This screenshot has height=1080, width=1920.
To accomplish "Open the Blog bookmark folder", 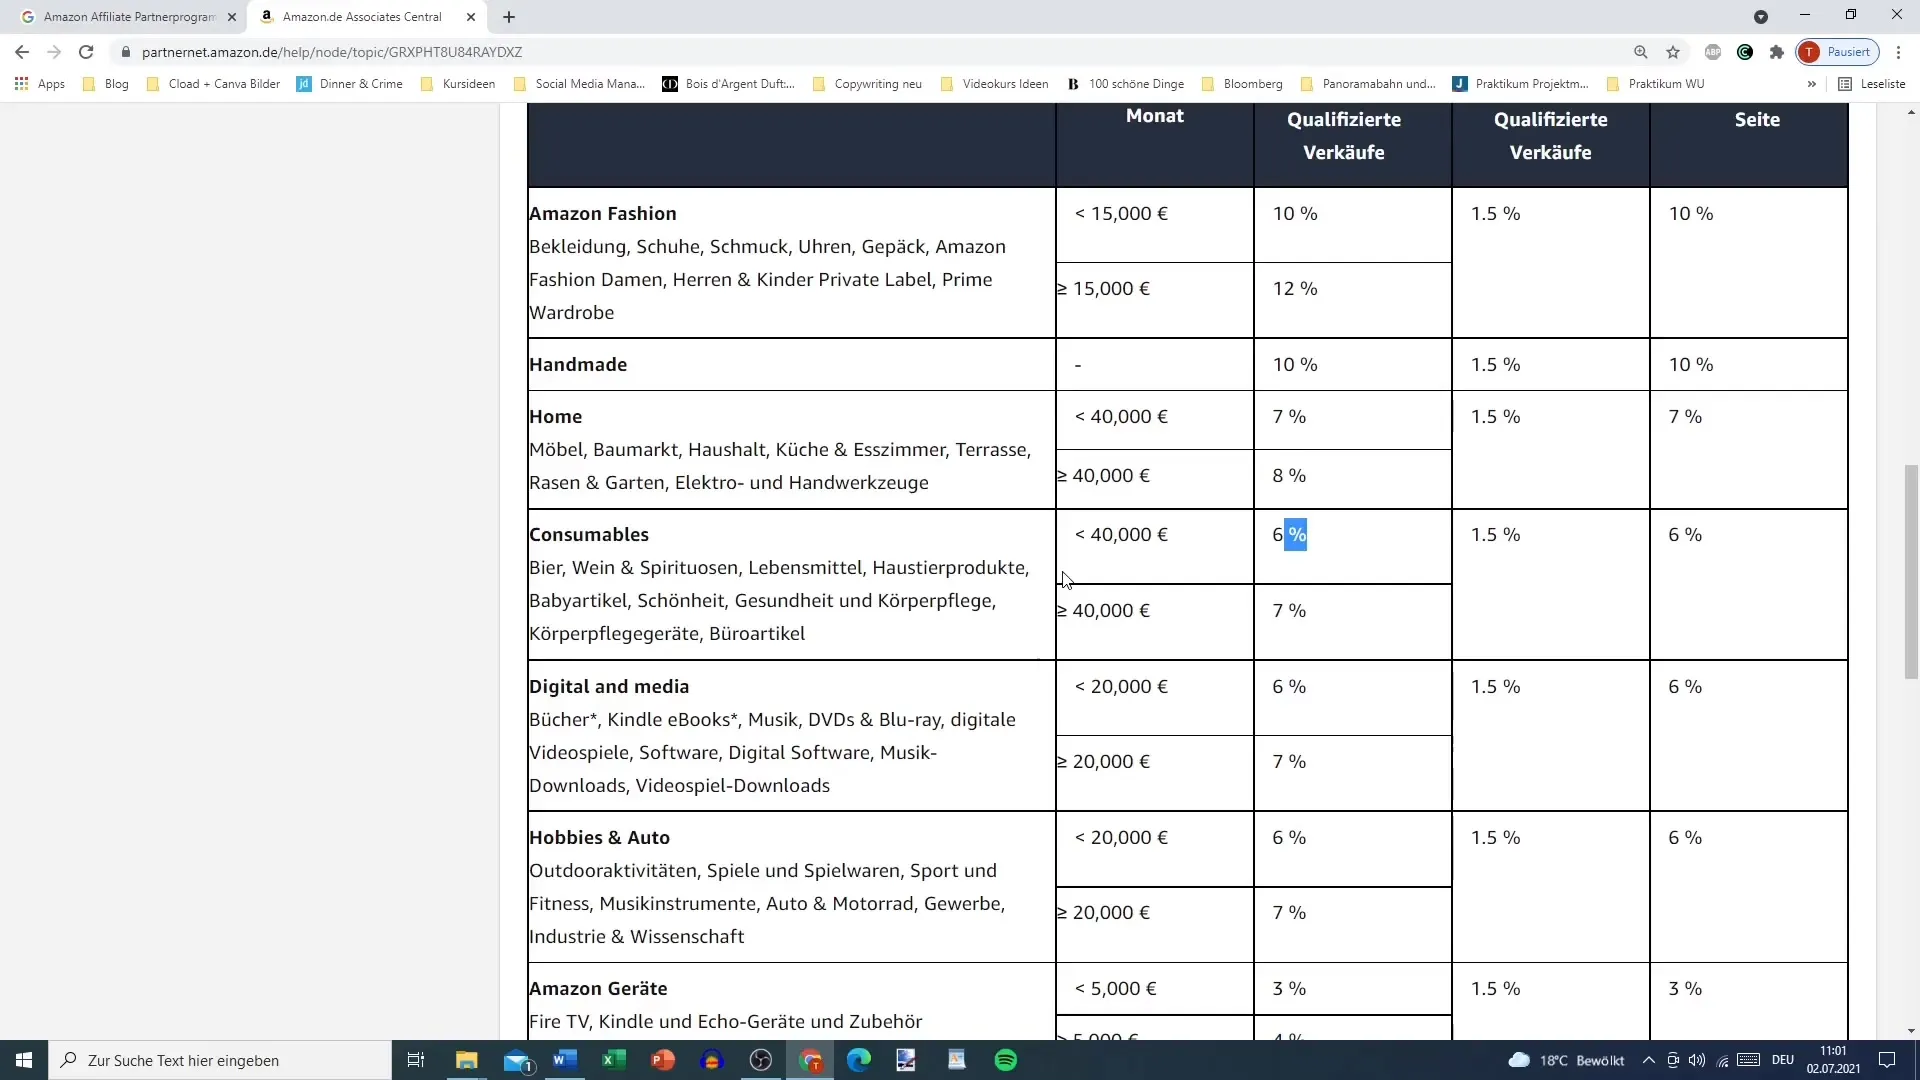I will coord(106,84).
